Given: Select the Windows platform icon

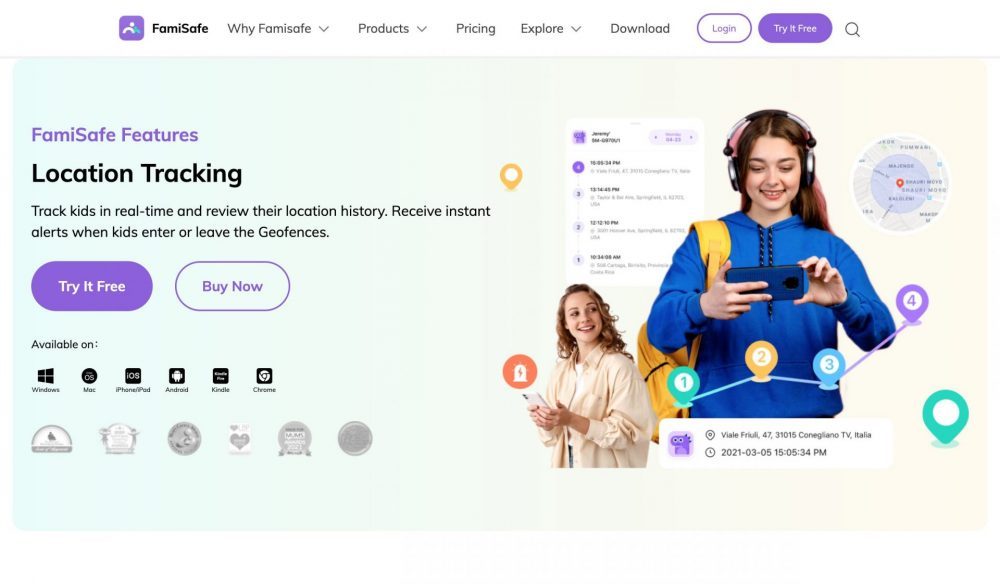Looking at the screenshot, I should pyautogui.click(x=45, y=376).
